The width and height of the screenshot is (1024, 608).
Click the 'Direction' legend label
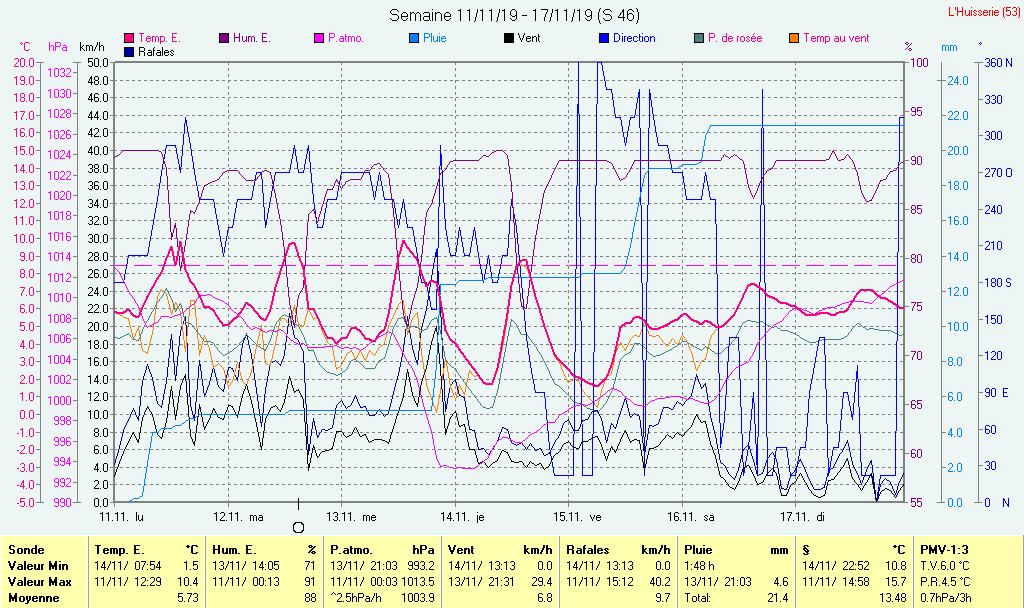pyautogui.click(x=634, y=39)
